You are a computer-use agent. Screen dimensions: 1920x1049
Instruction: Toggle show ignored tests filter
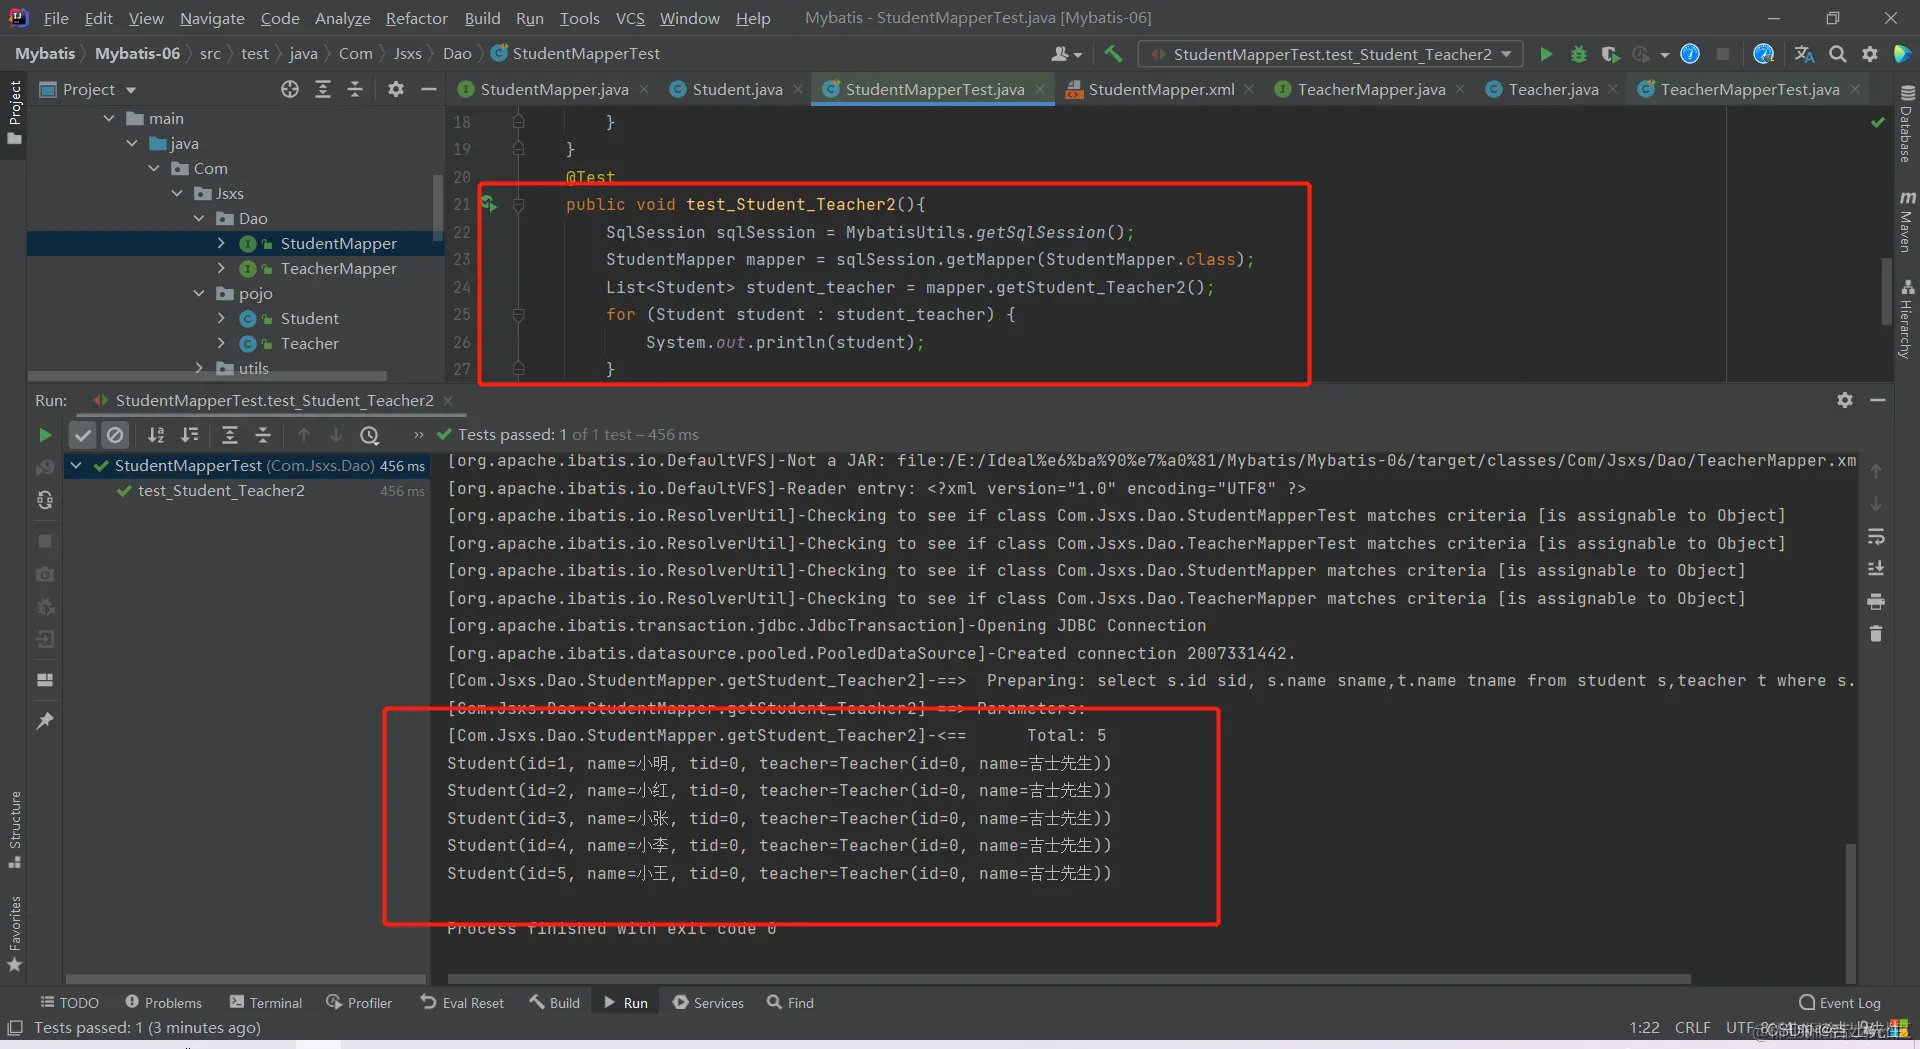coord(116,435)
